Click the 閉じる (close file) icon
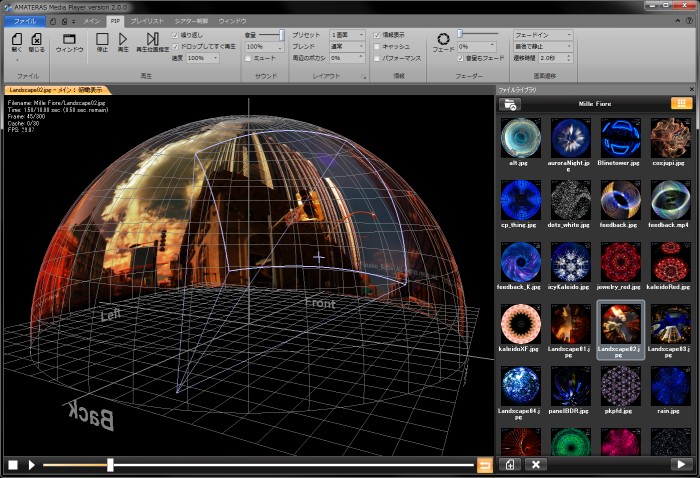This screenshot has width=700, height=478. (37, 39)
